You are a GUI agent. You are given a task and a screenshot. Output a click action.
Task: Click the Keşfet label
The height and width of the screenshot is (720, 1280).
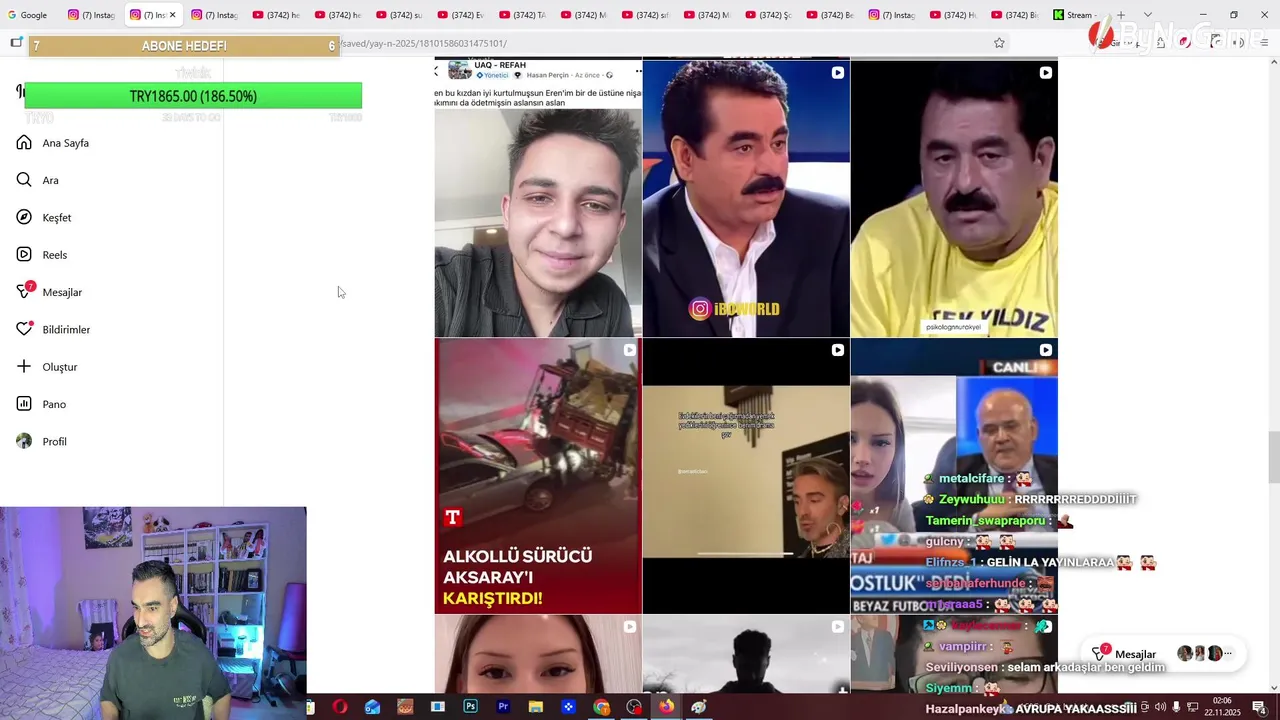pyautogui.click(x=57, y=218)
